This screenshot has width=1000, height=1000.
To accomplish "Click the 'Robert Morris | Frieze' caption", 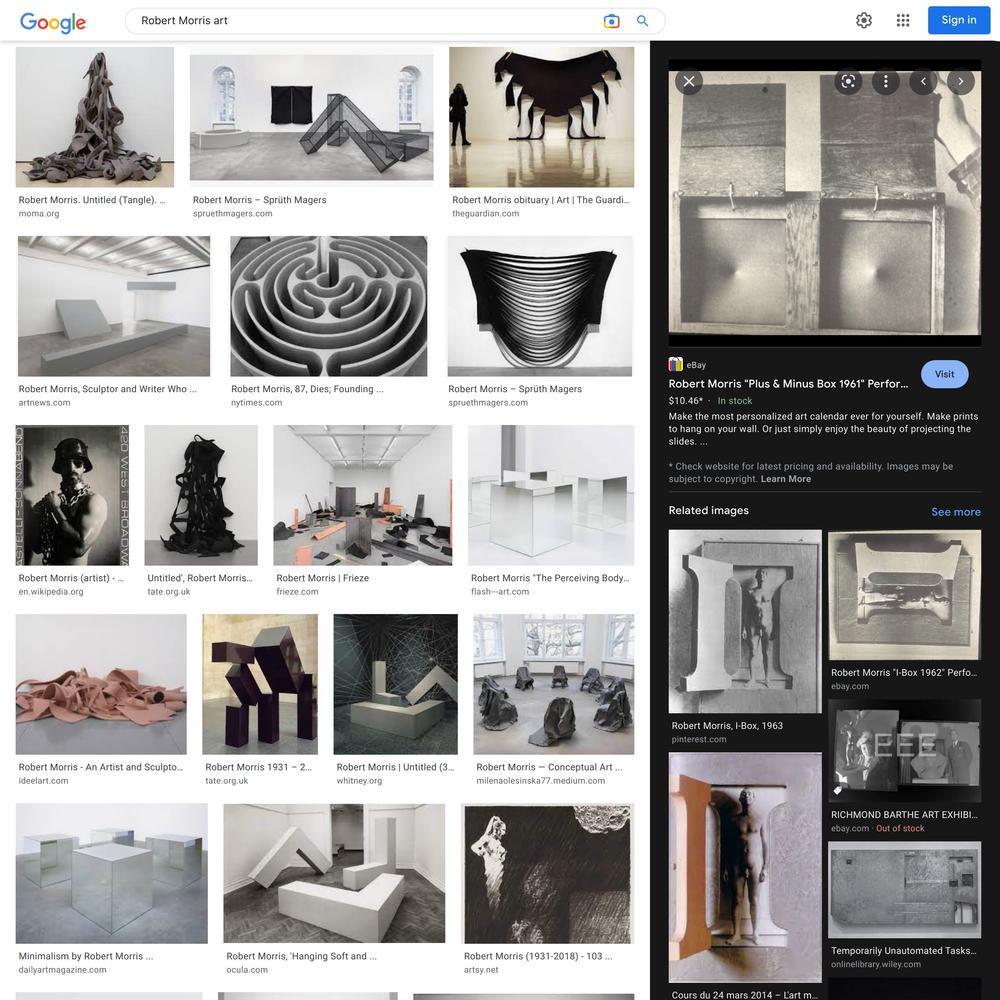I will point(323,578).
